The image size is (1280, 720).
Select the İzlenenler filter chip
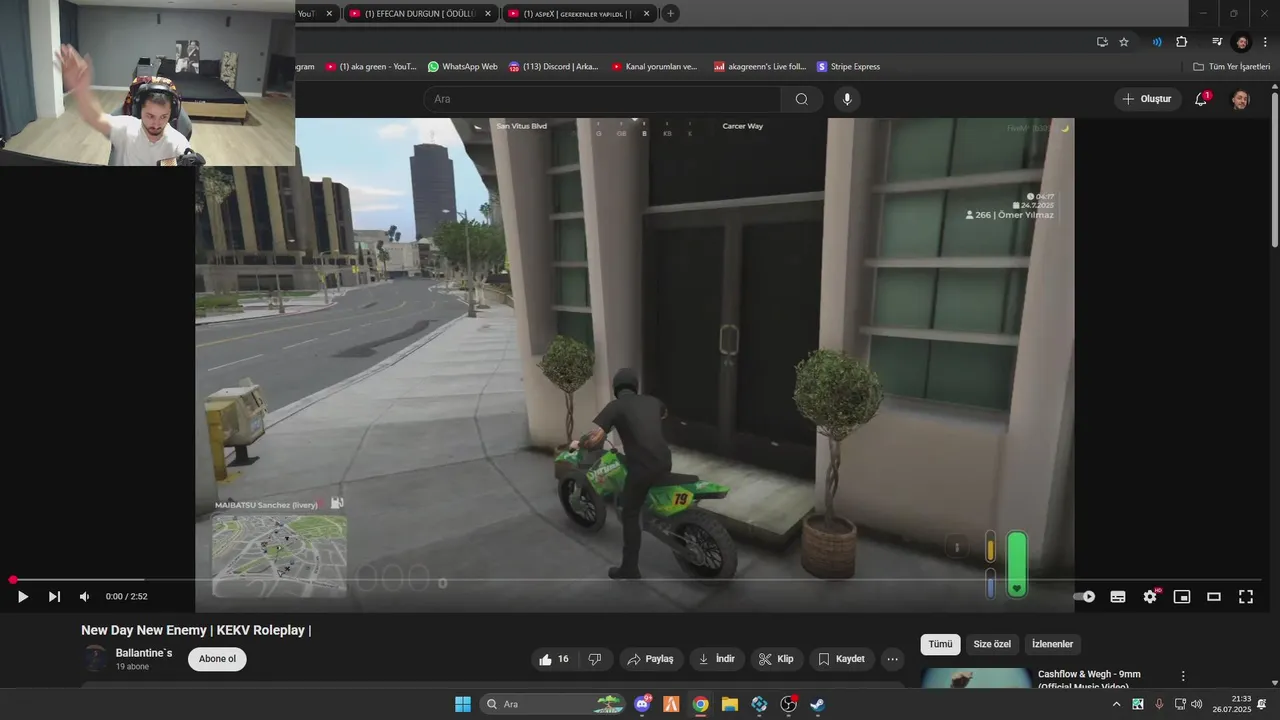pos(1052,645)
